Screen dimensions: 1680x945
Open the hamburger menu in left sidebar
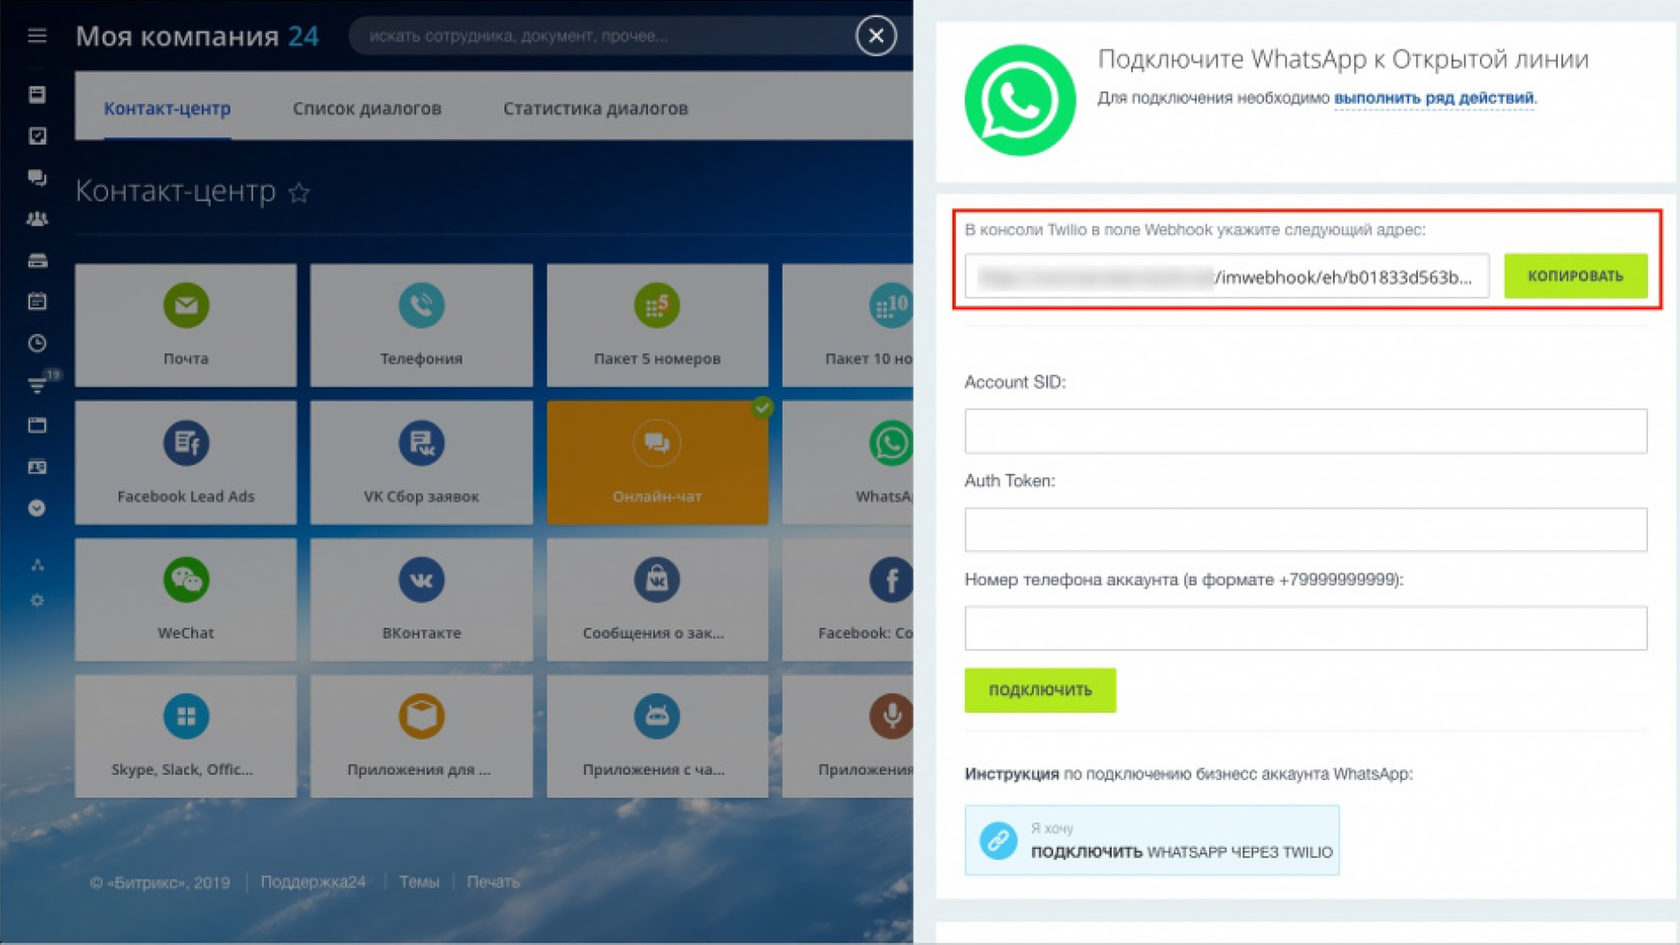(37, 36)
